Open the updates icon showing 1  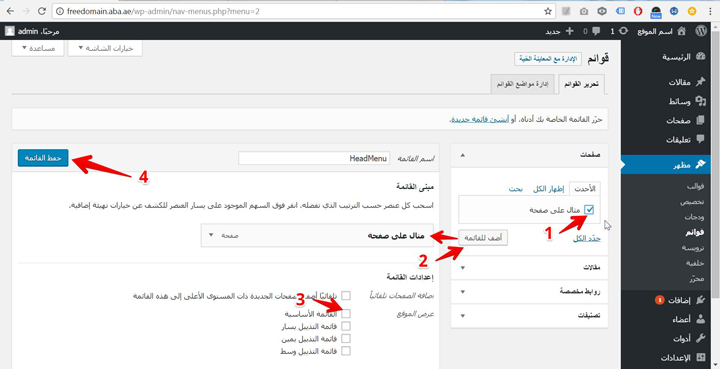coord(623,31)
